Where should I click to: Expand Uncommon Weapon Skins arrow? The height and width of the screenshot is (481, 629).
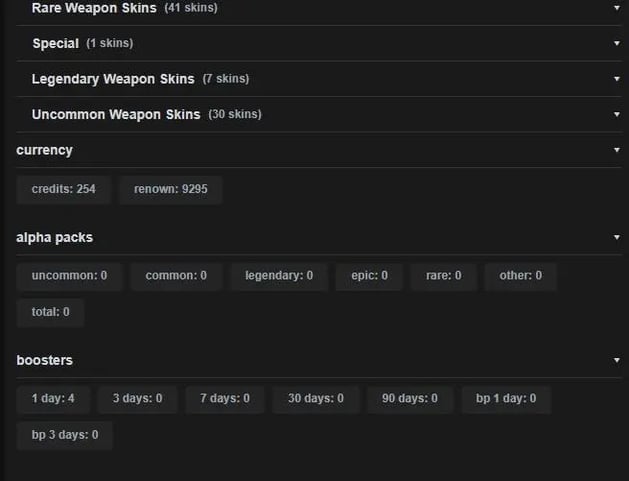(x=617, y=114)
